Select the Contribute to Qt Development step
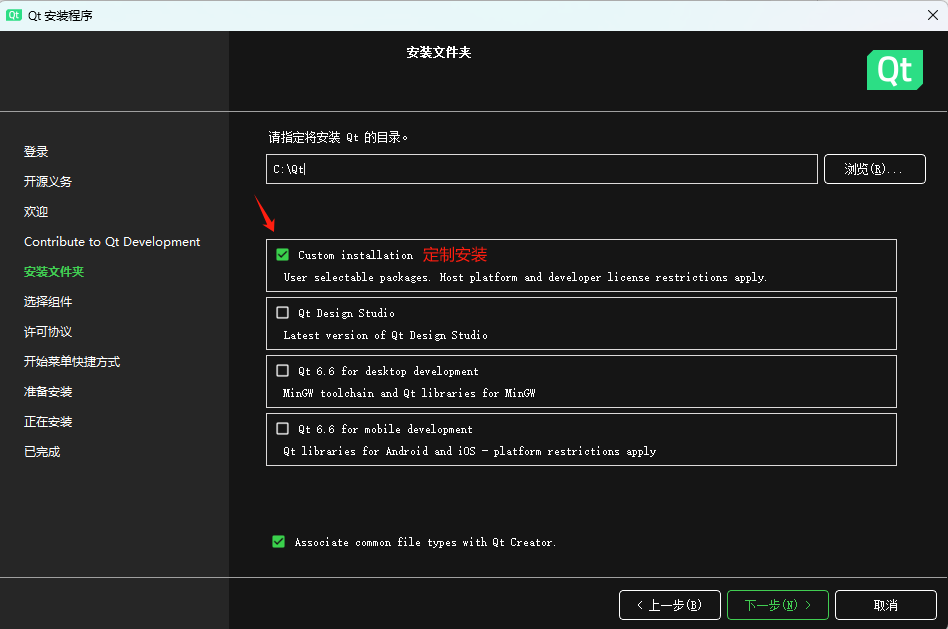This screenshot has height=629, width=948. pyautogui.click(x=112, y=241)
